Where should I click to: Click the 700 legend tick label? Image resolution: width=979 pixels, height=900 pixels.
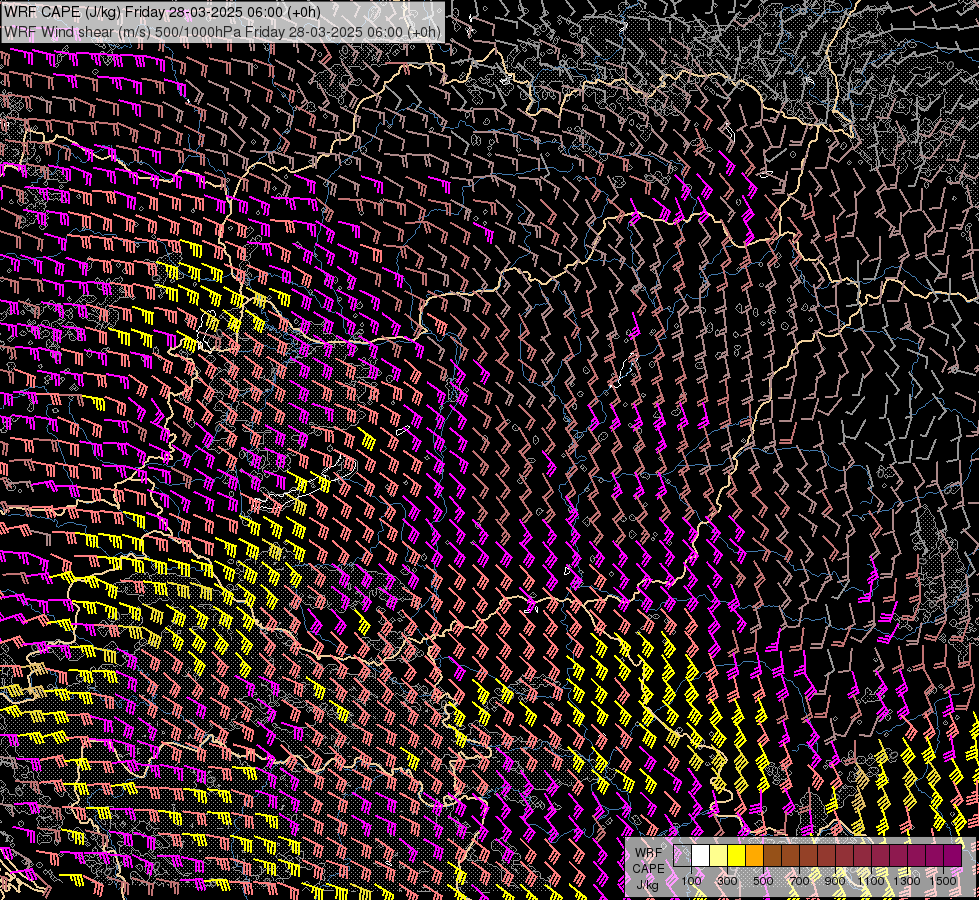799,881
